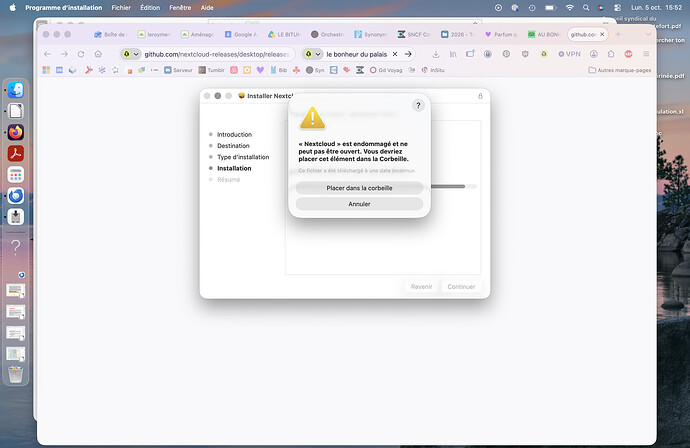The width and height of the screenshot is (690, 448).
Task: Switch to the Orchestr tab
Action: pos(327,34)
